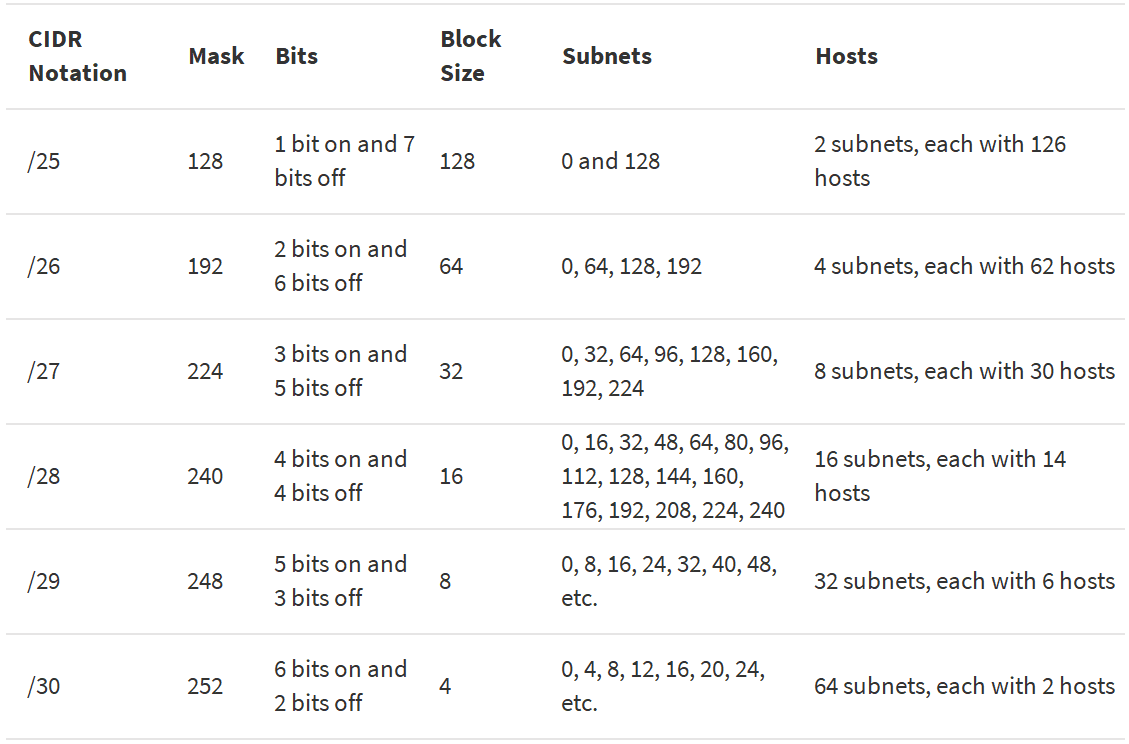The image size is (1129, 744).
Task: Select "16 subnets, each with 14 hosts" cell
Action: pos(940,476)
